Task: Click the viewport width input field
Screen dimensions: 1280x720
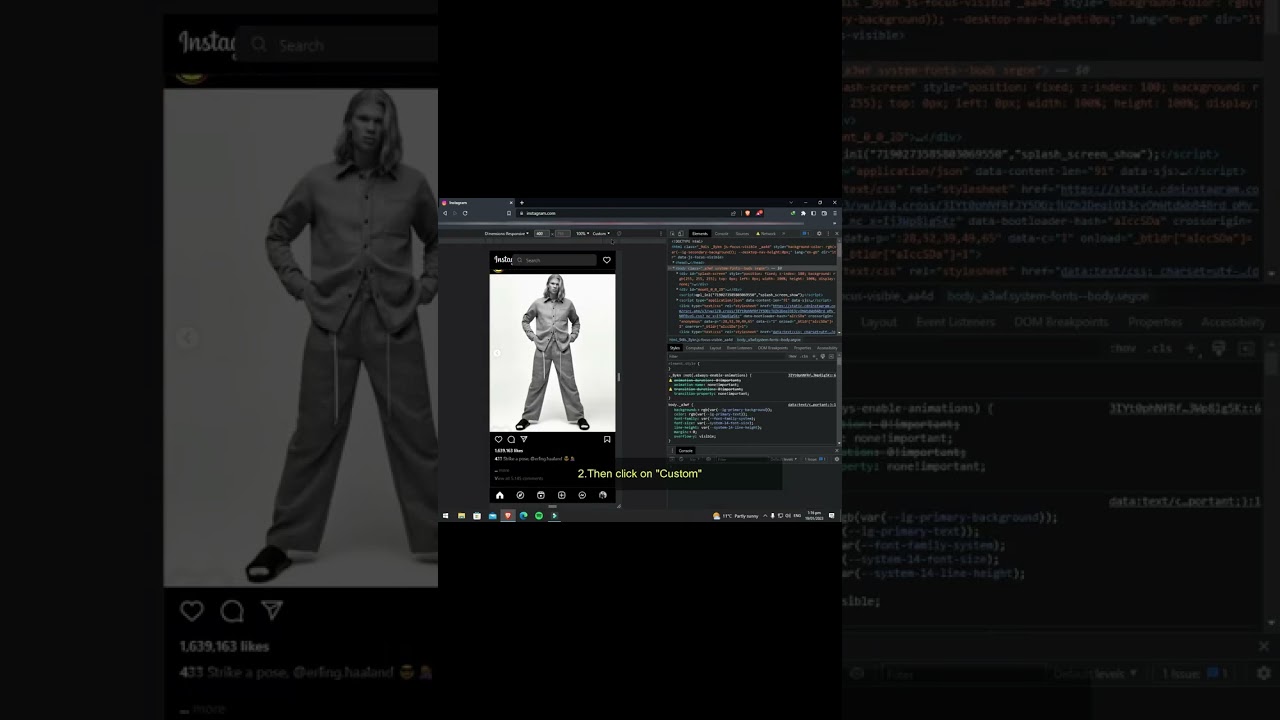Action: [x=541, y=234]
